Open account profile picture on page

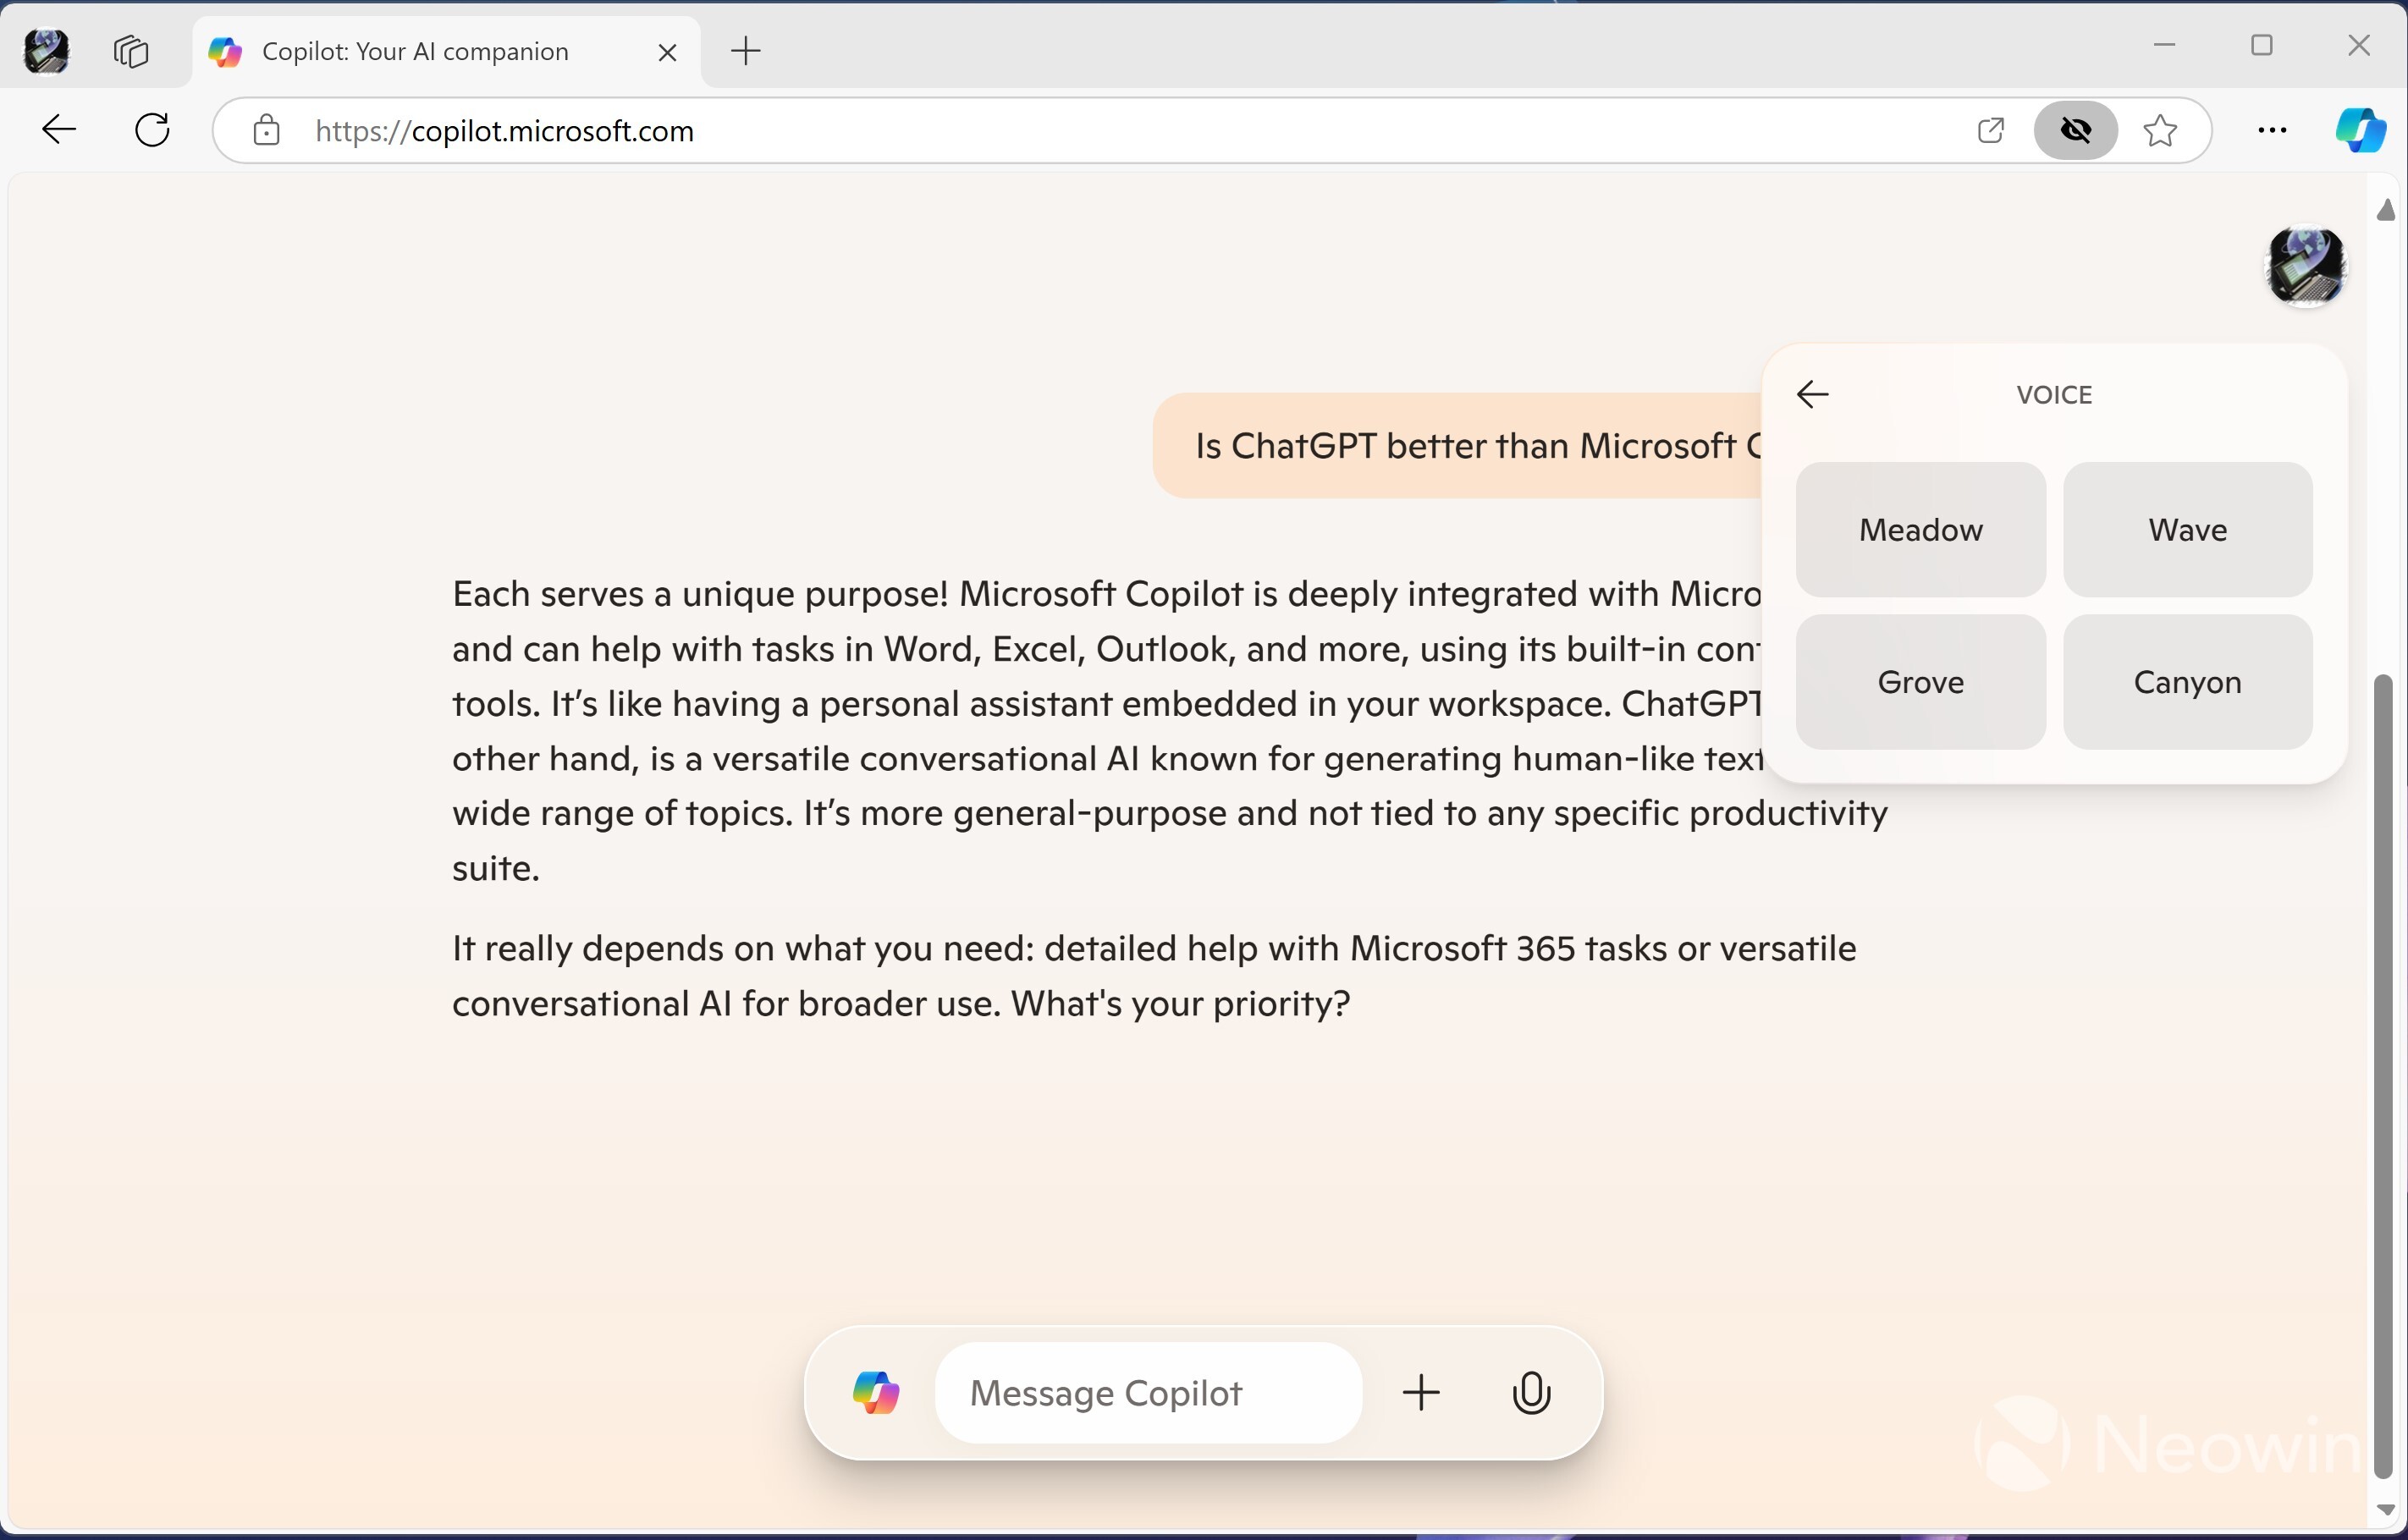pos(2305,266)
